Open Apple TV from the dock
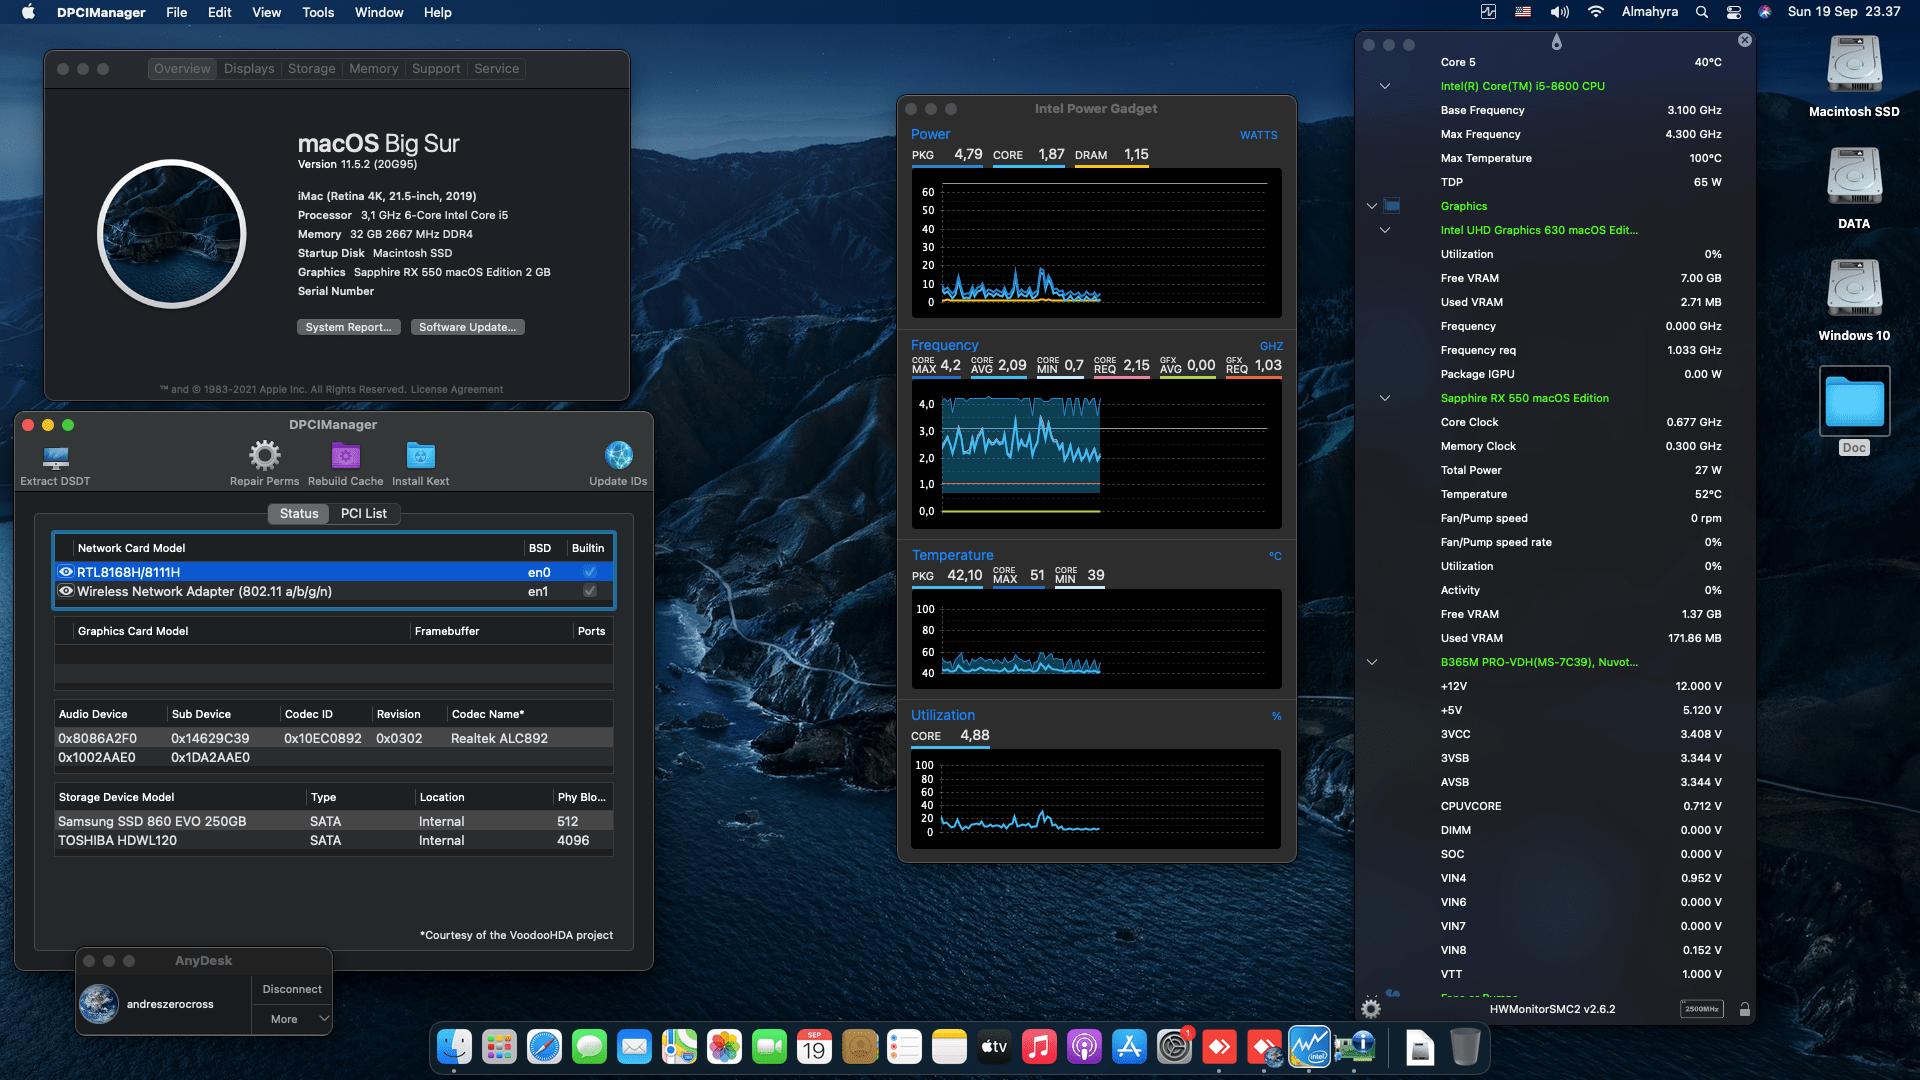Screen dimensions: 1920x1080 click(x=994, y=1047)
